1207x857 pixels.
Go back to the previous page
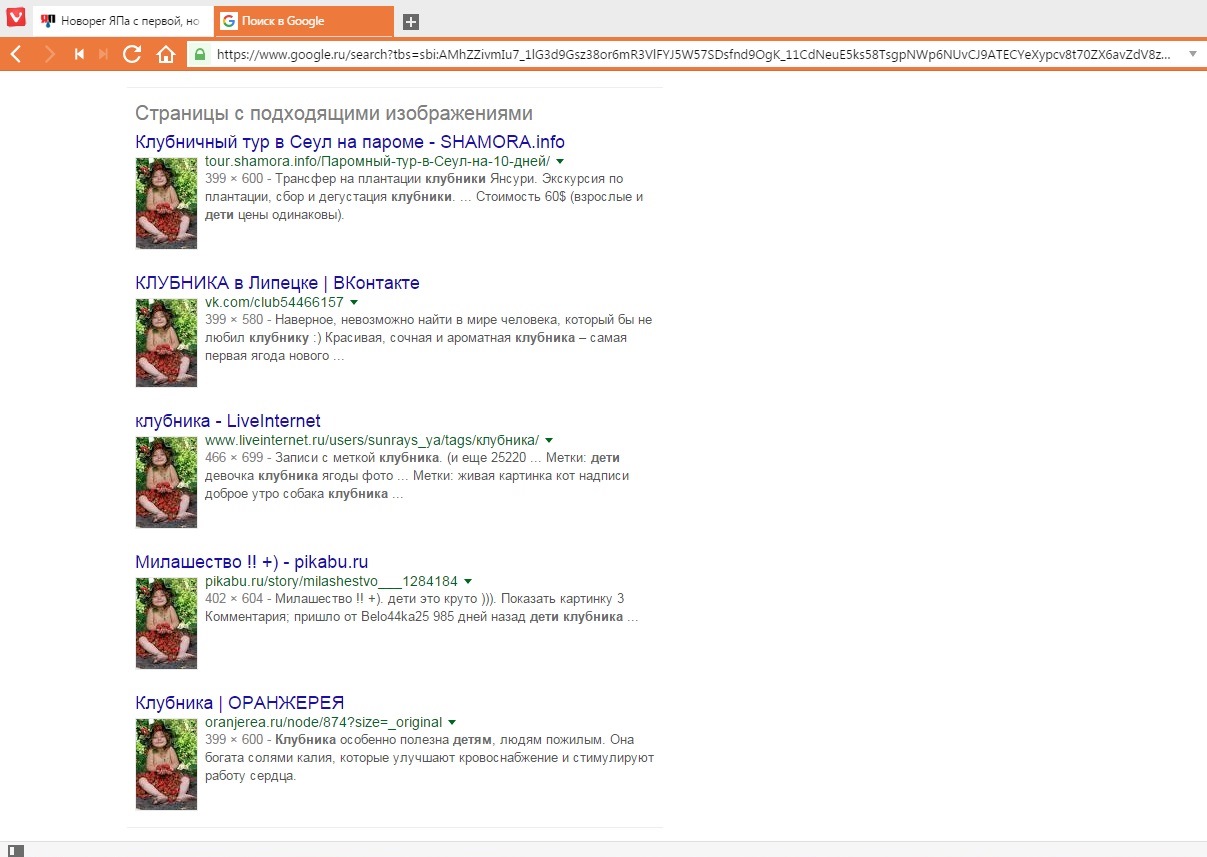click(16, 54)
